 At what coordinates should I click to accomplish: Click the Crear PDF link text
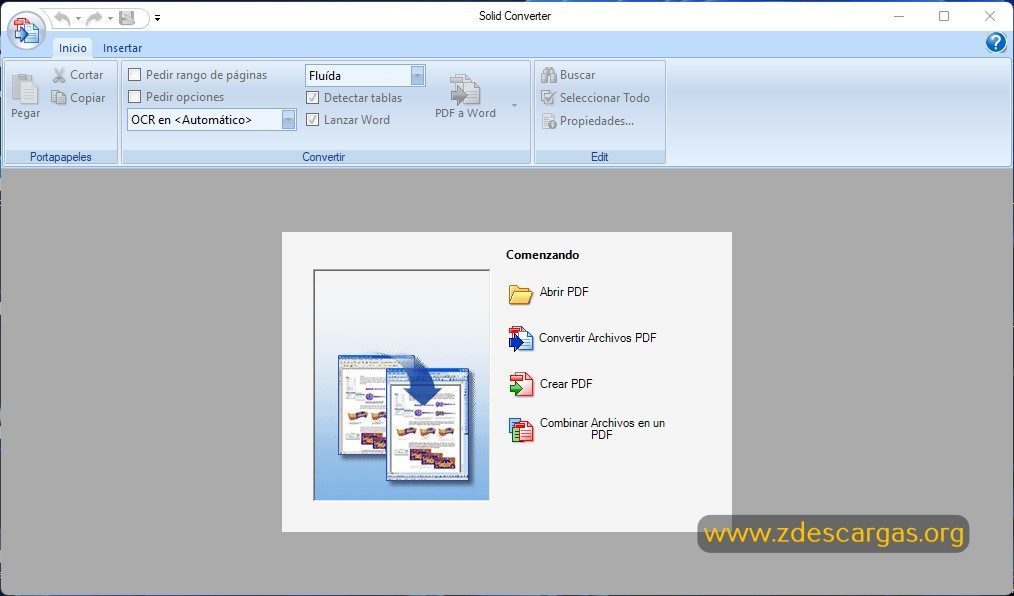pyautogui.click(x=566, y=383)
